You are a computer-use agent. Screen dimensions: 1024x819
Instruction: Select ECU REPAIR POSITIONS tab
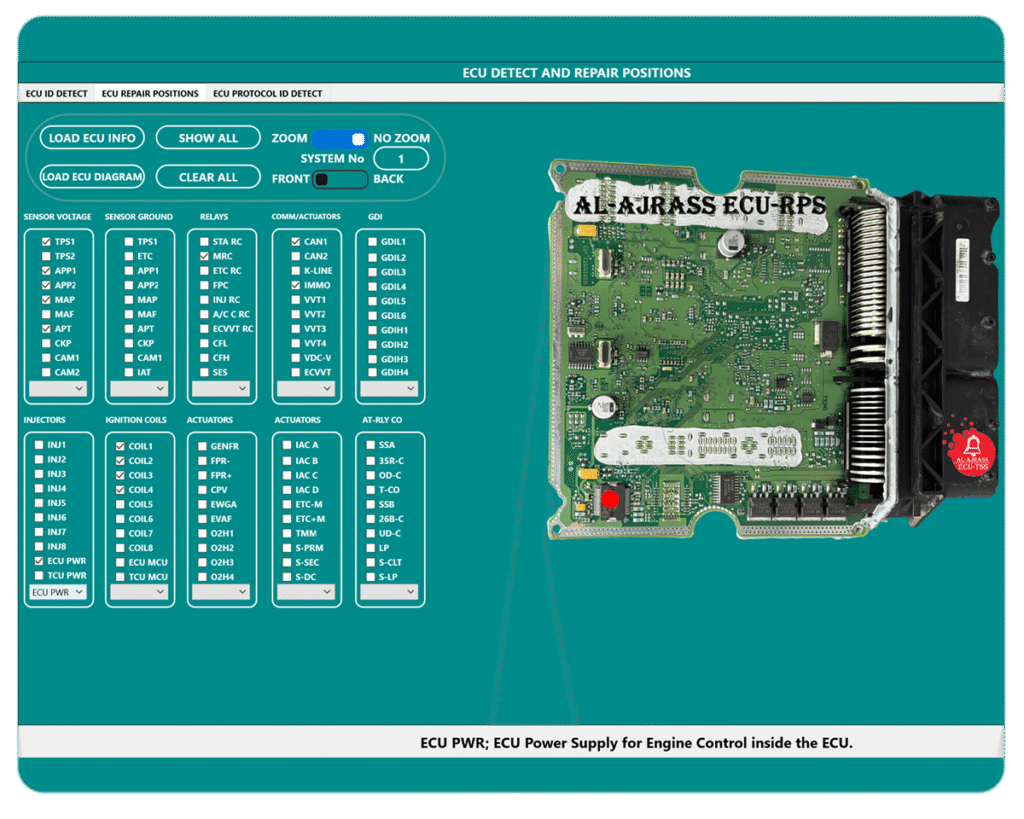(x=150, y=93)
